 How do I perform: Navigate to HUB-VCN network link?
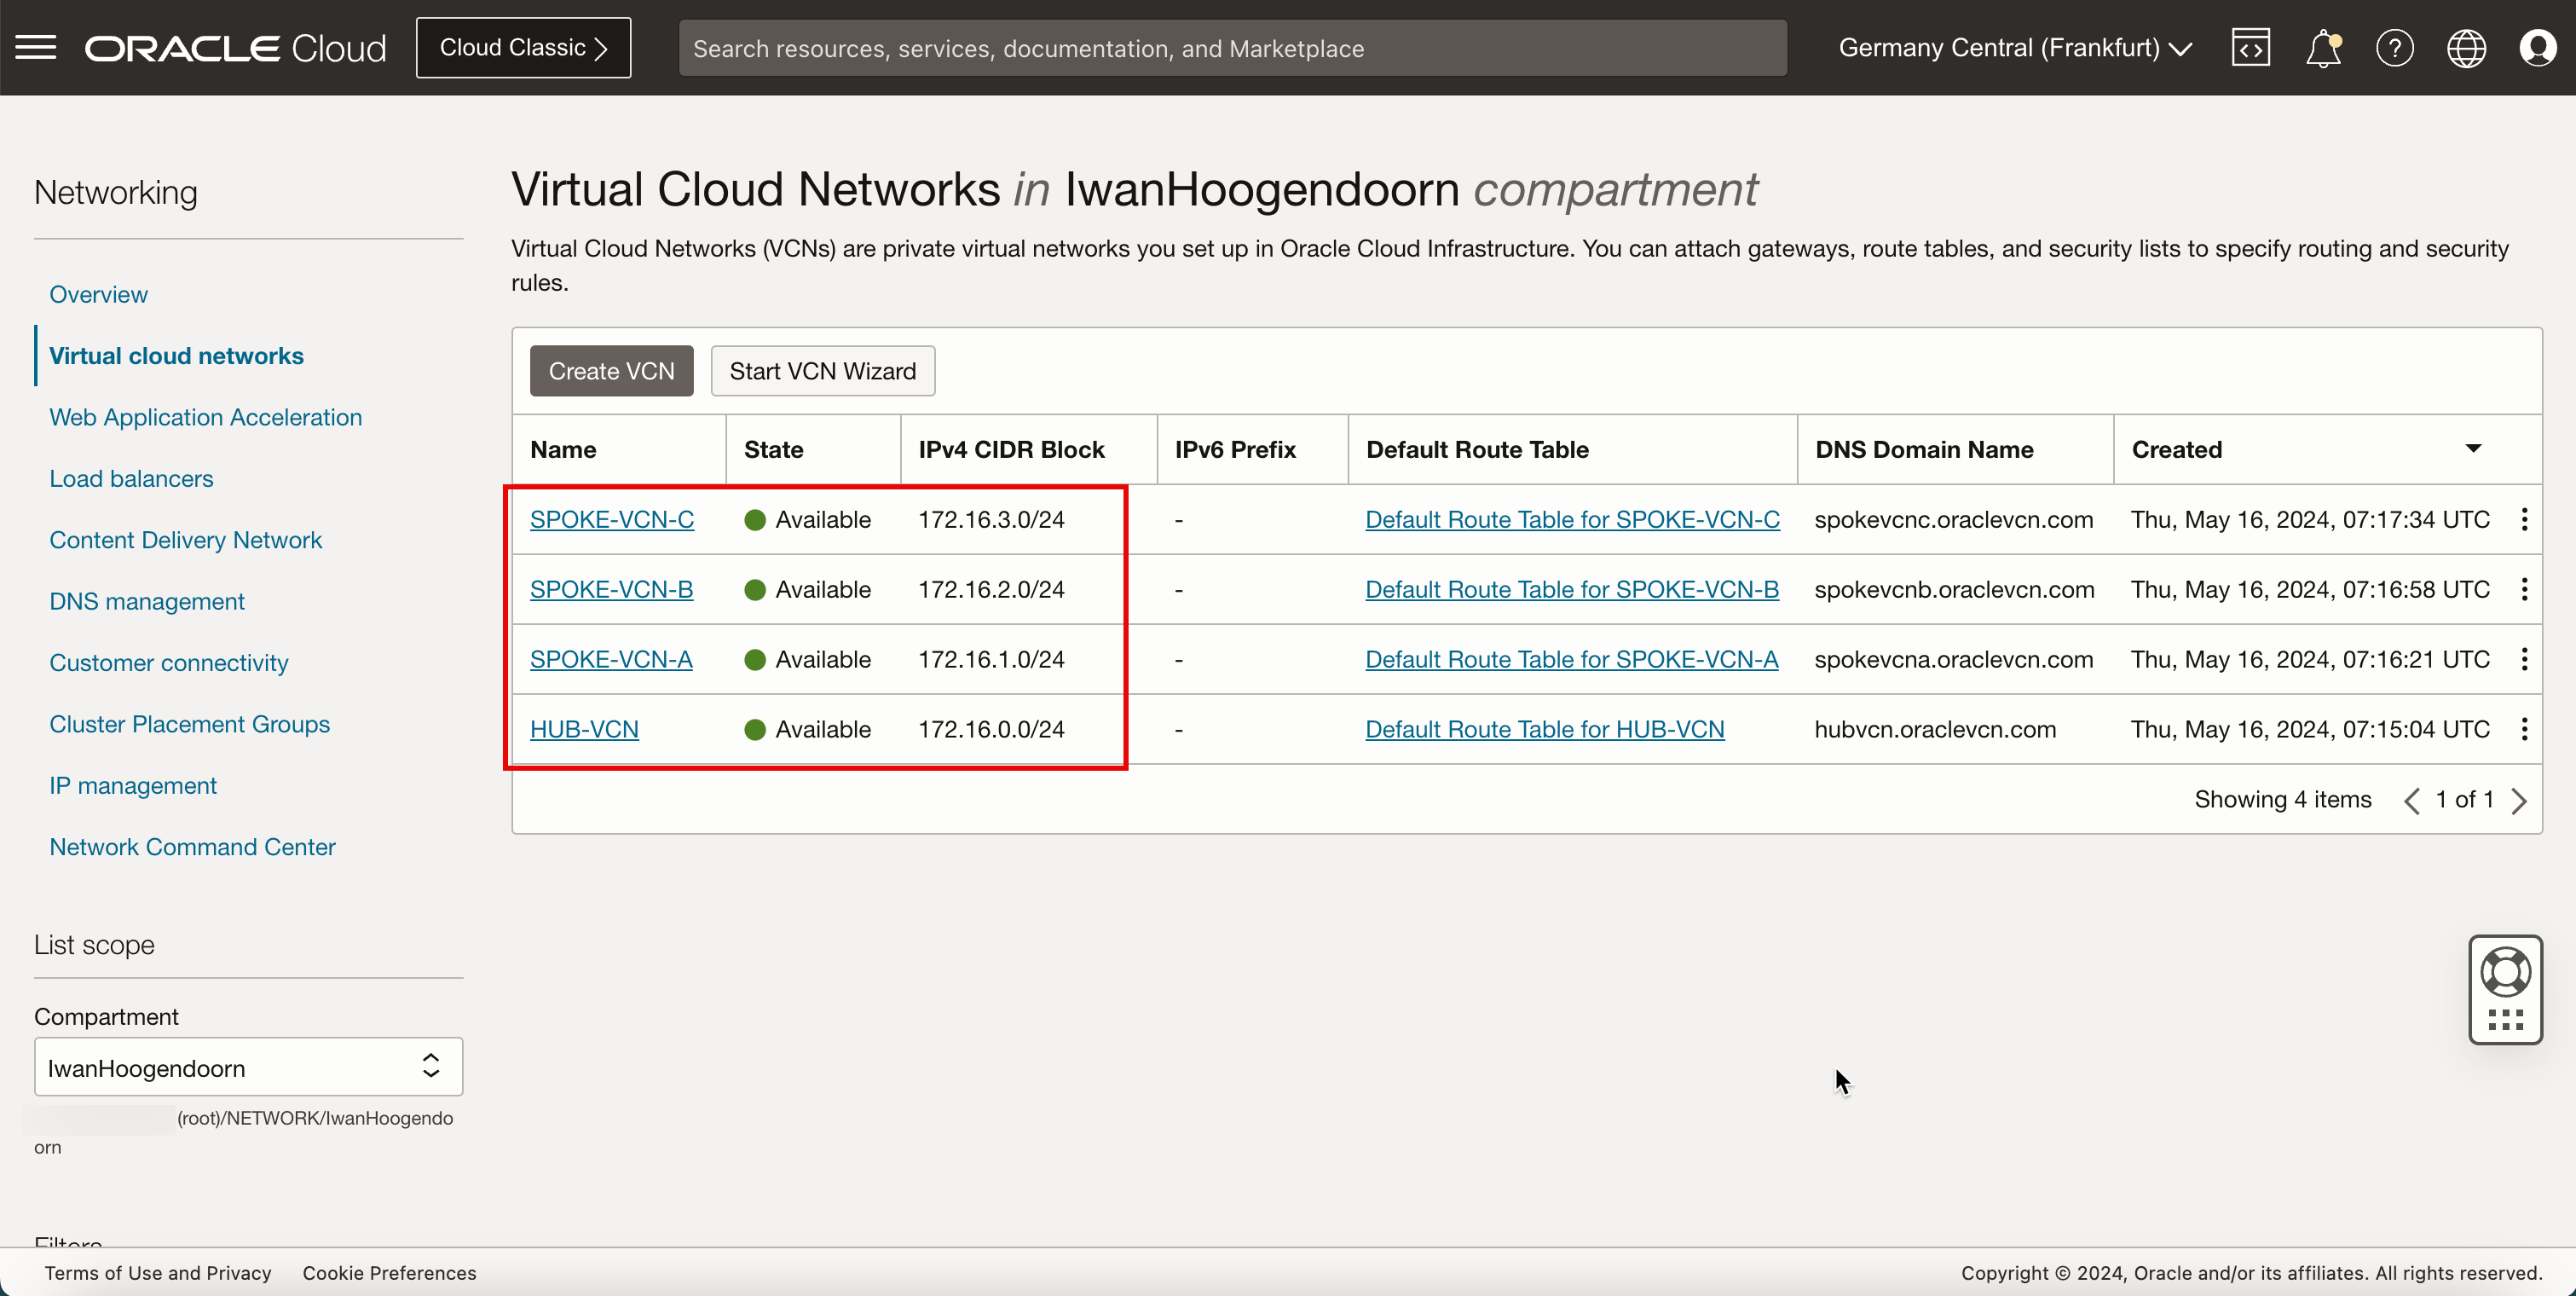click(583, 729)
